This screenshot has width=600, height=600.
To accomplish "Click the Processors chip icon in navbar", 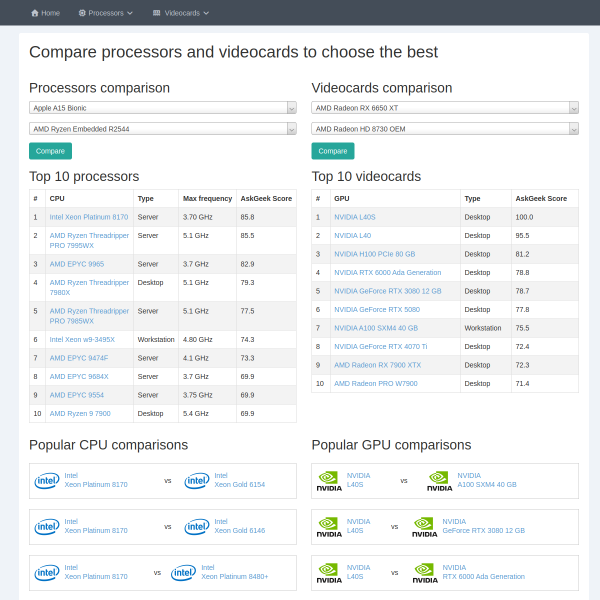I will (82, 13).
